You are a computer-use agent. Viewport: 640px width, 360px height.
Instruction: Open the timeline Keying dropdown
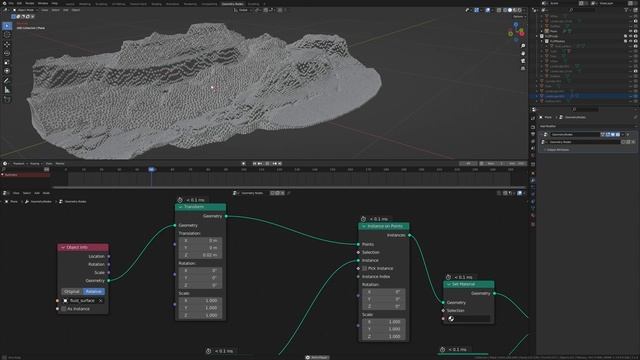pos(35,164)
